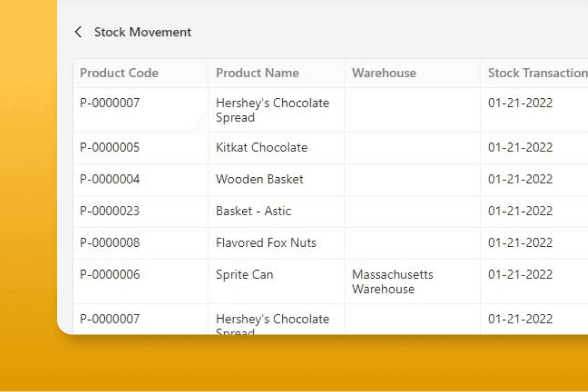Select the Kitkat Chocolate product name
Image resolution: width=588 pixels, height=392 pixels.
pyautogui.click(x=262, y=147)
